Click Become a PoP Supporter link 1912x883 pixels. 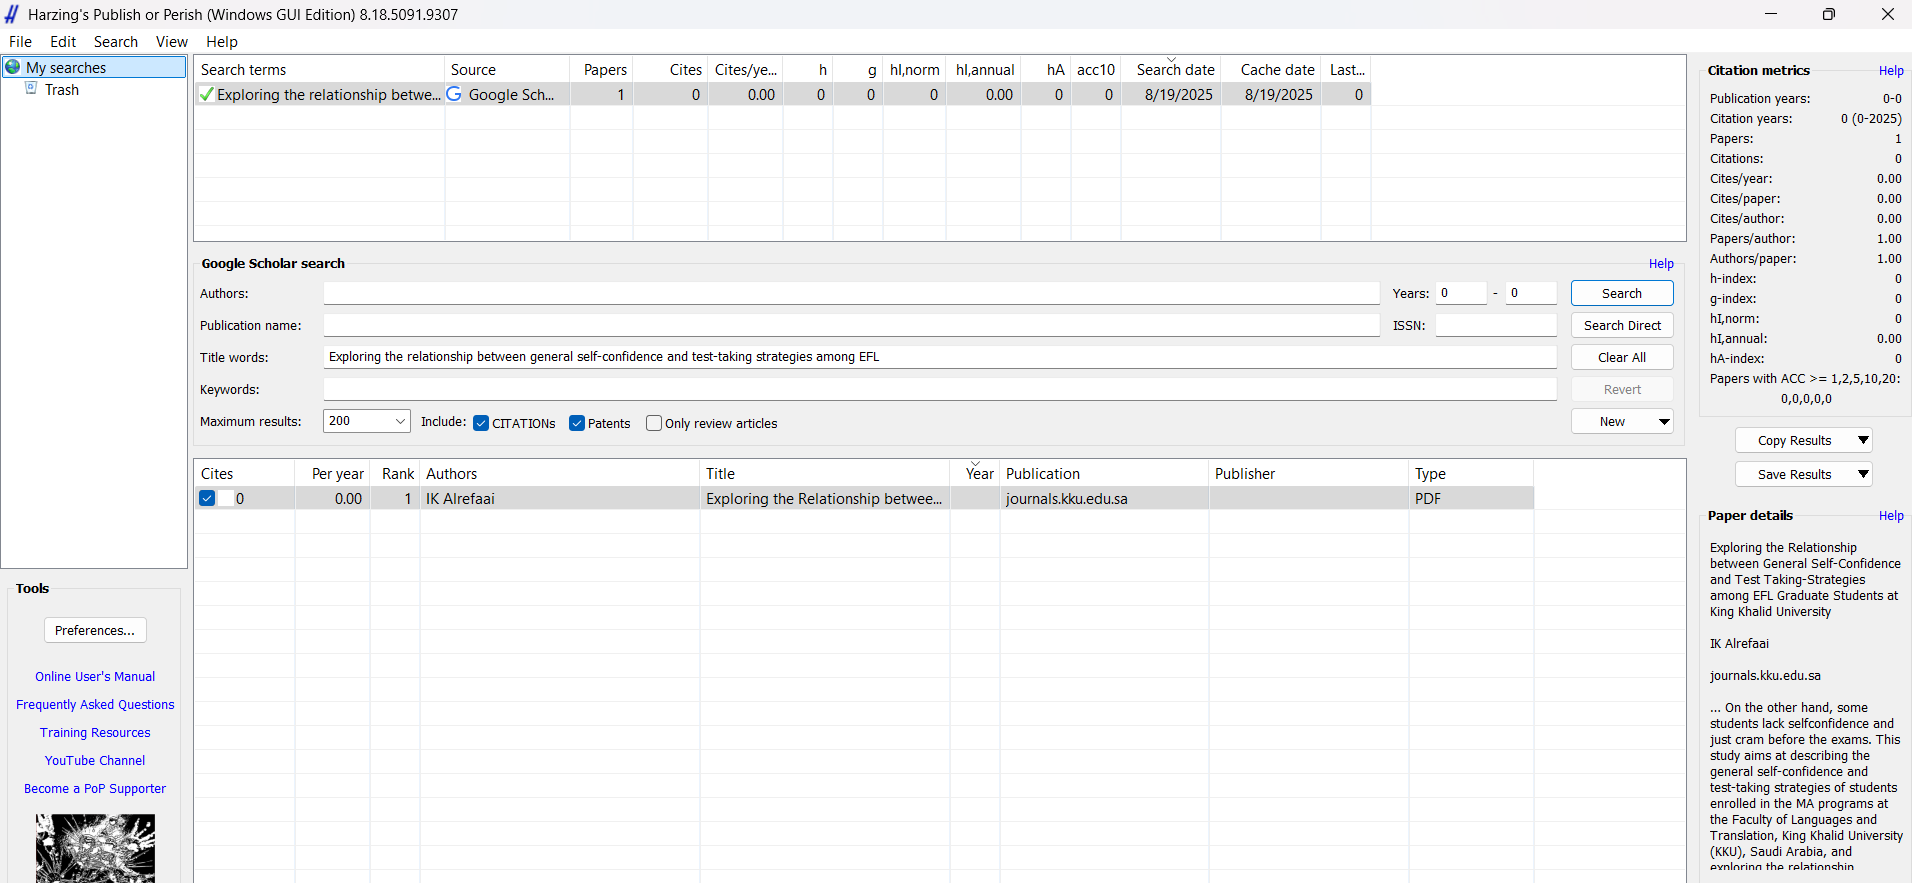(95, 789)
